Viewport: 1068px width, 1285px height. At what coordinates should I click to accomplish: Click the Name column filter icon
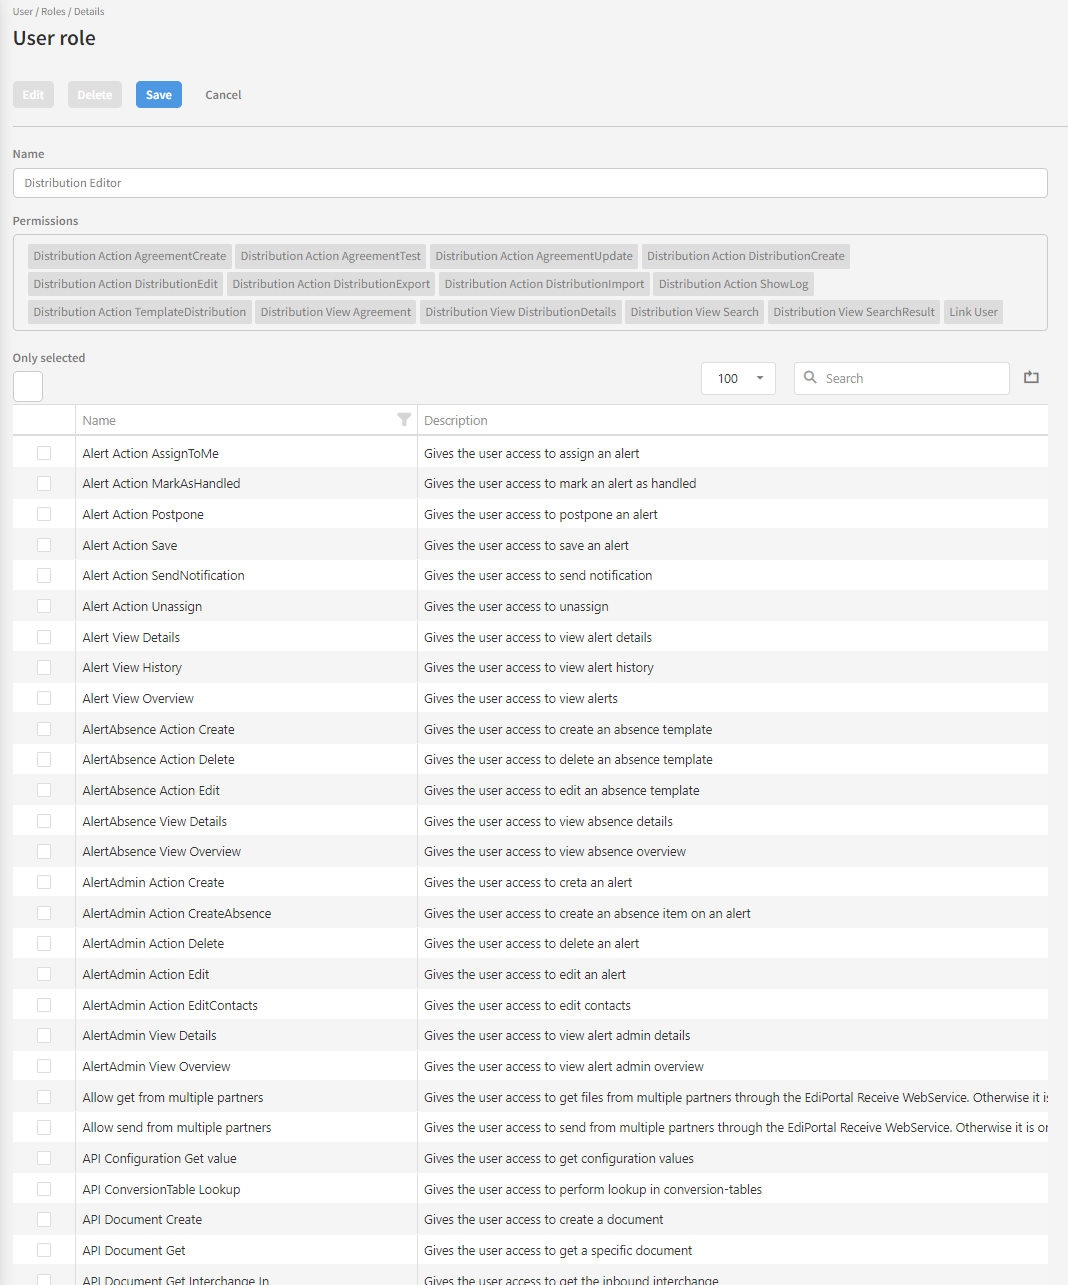404,420
